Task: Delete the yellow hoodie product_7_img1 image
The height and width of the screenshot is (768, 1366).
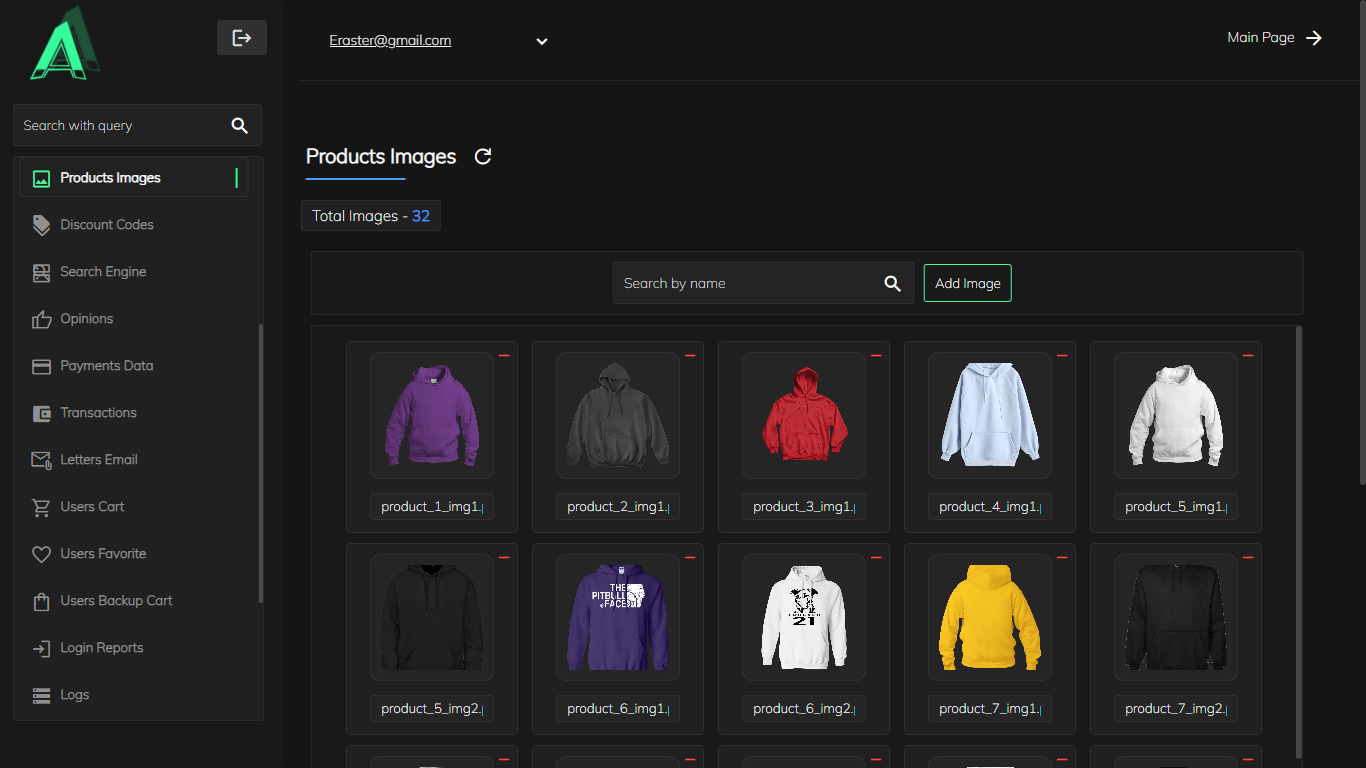Action: pyautogui.click(x=1062, y=558)
